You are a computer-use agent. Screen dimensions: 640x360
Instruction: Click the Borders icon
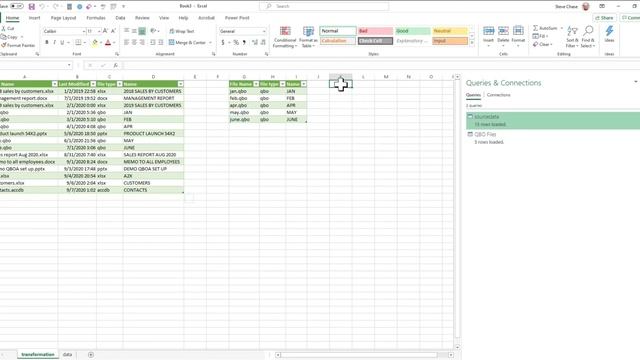coord(78,42)
